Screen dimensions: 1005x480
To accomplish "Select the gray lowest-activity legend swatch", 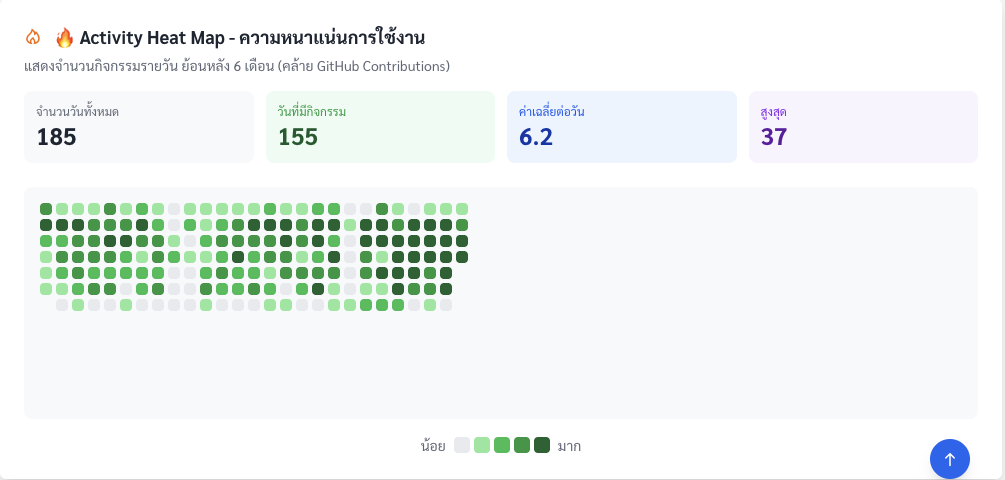I will [462, 445].
